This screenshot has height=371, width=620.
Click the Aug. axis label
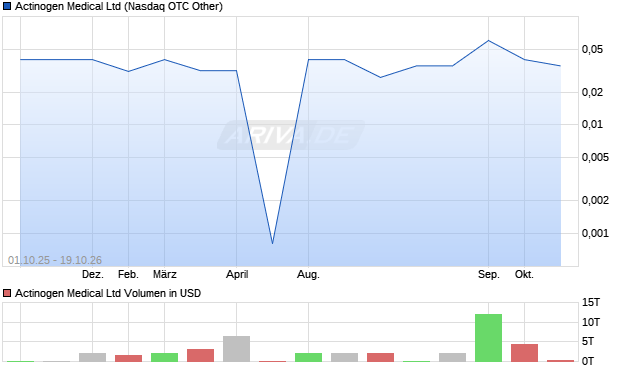point(308,274)
